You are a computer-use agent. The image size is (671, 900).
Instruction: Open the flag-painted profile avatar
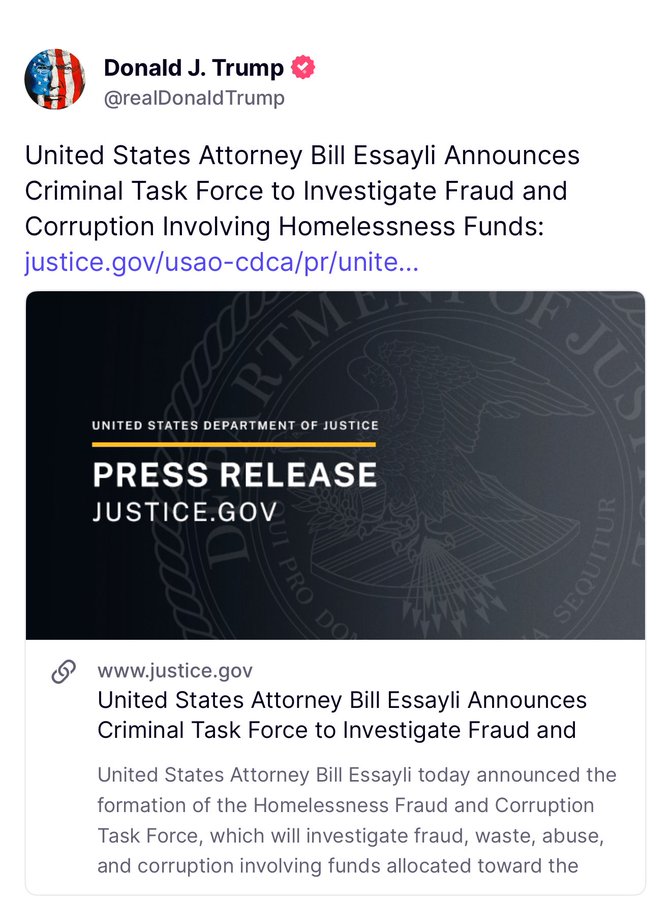click(x=55, y=79)
